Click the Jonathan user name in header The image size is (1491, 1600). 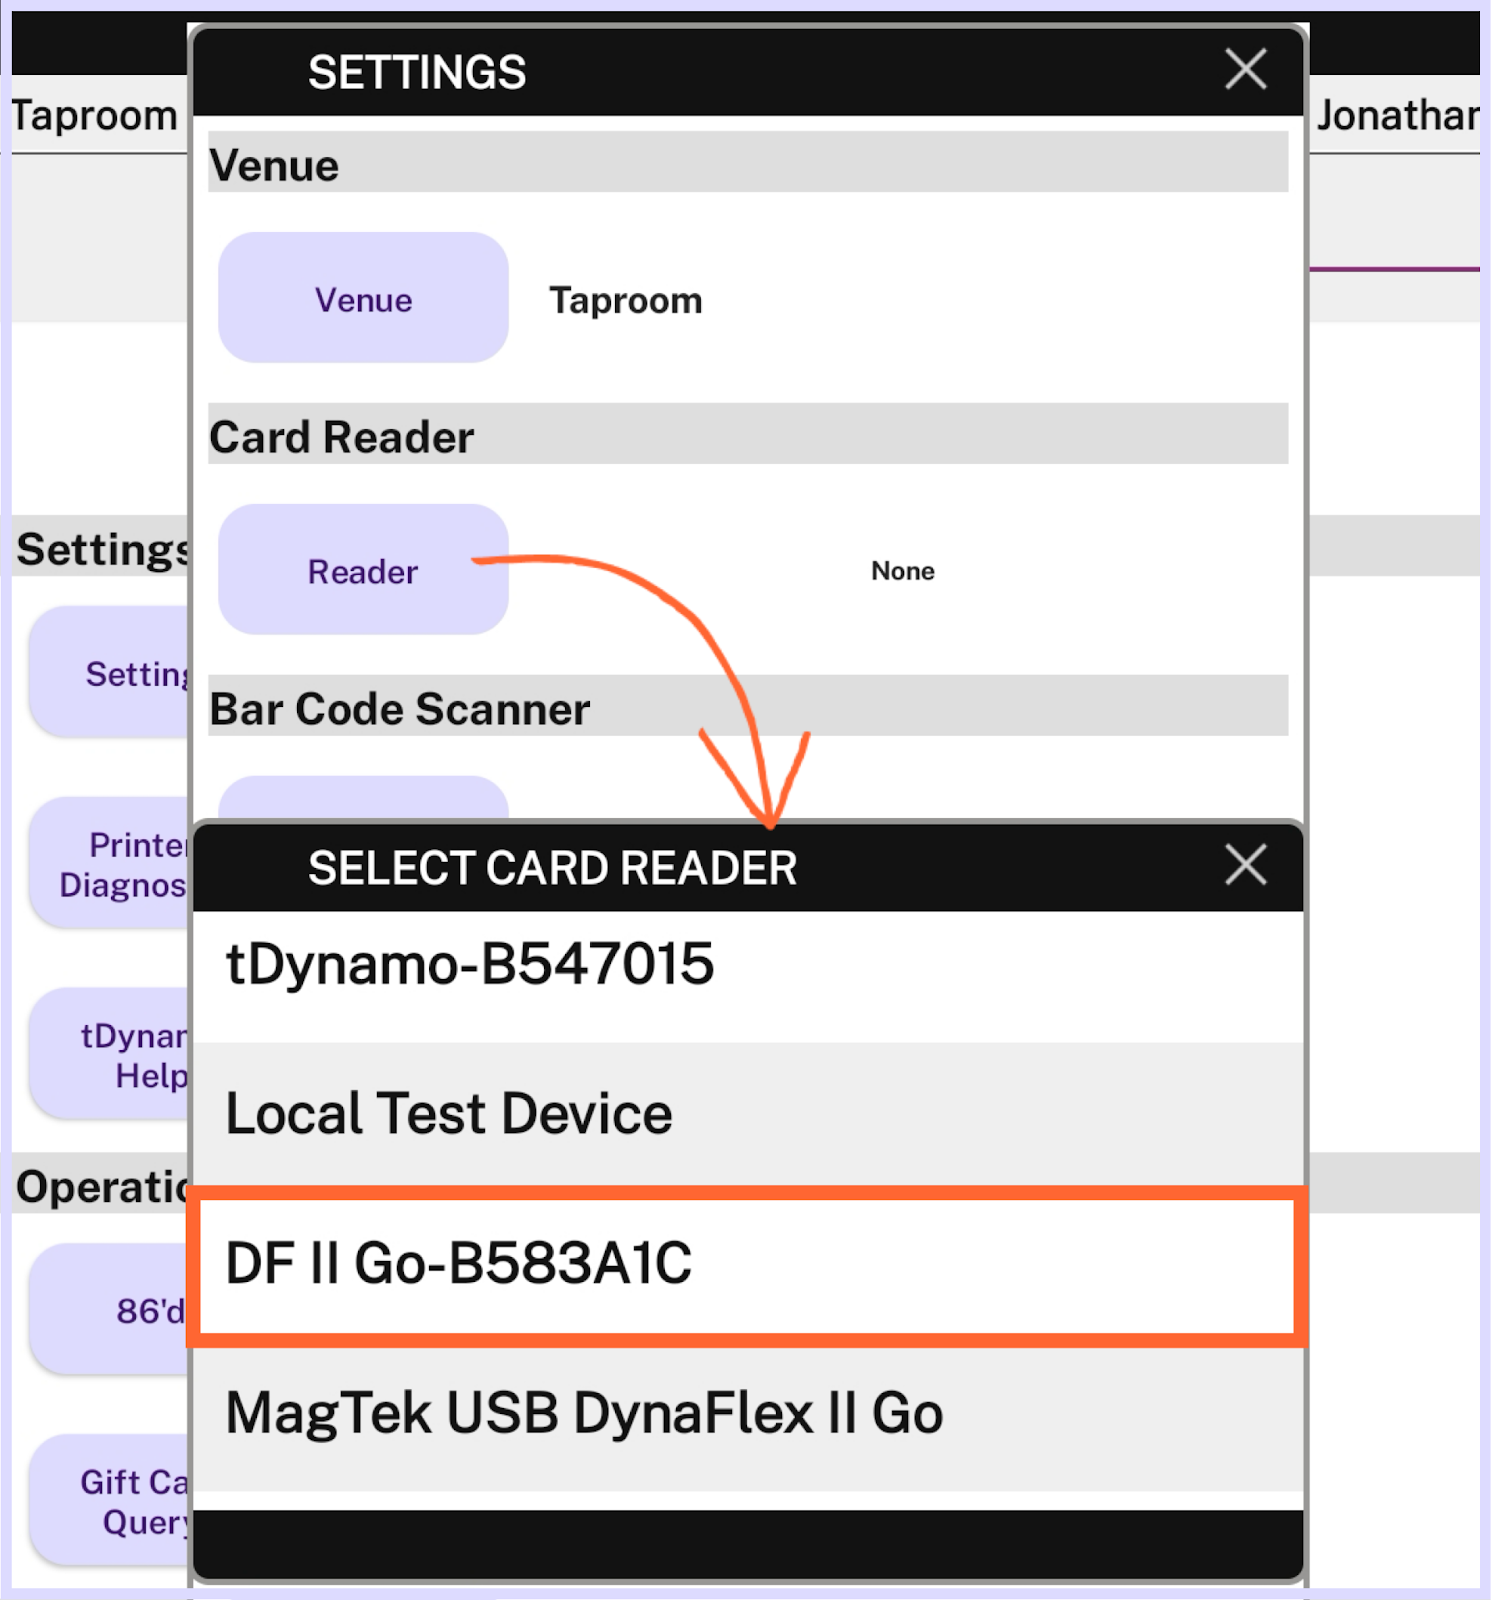1397,116
